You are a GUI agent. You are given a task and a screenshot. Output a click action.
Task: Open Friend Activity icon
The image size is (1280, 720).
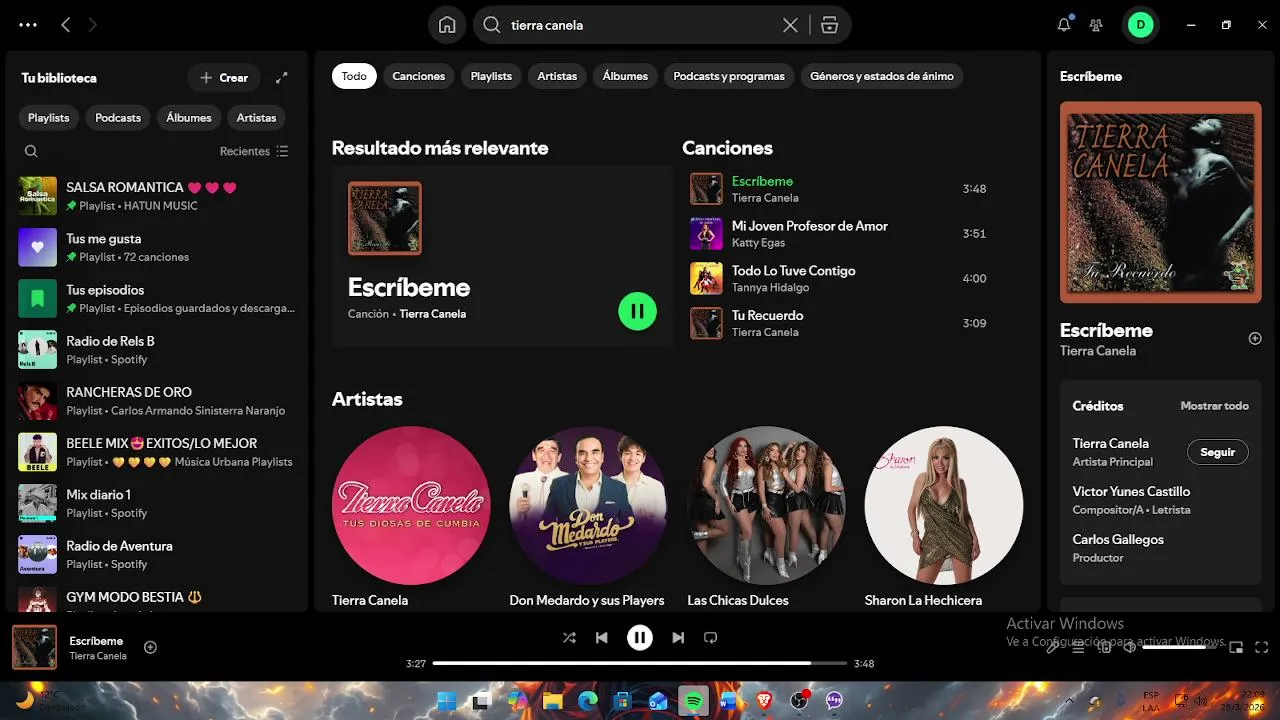[1097, 25]
